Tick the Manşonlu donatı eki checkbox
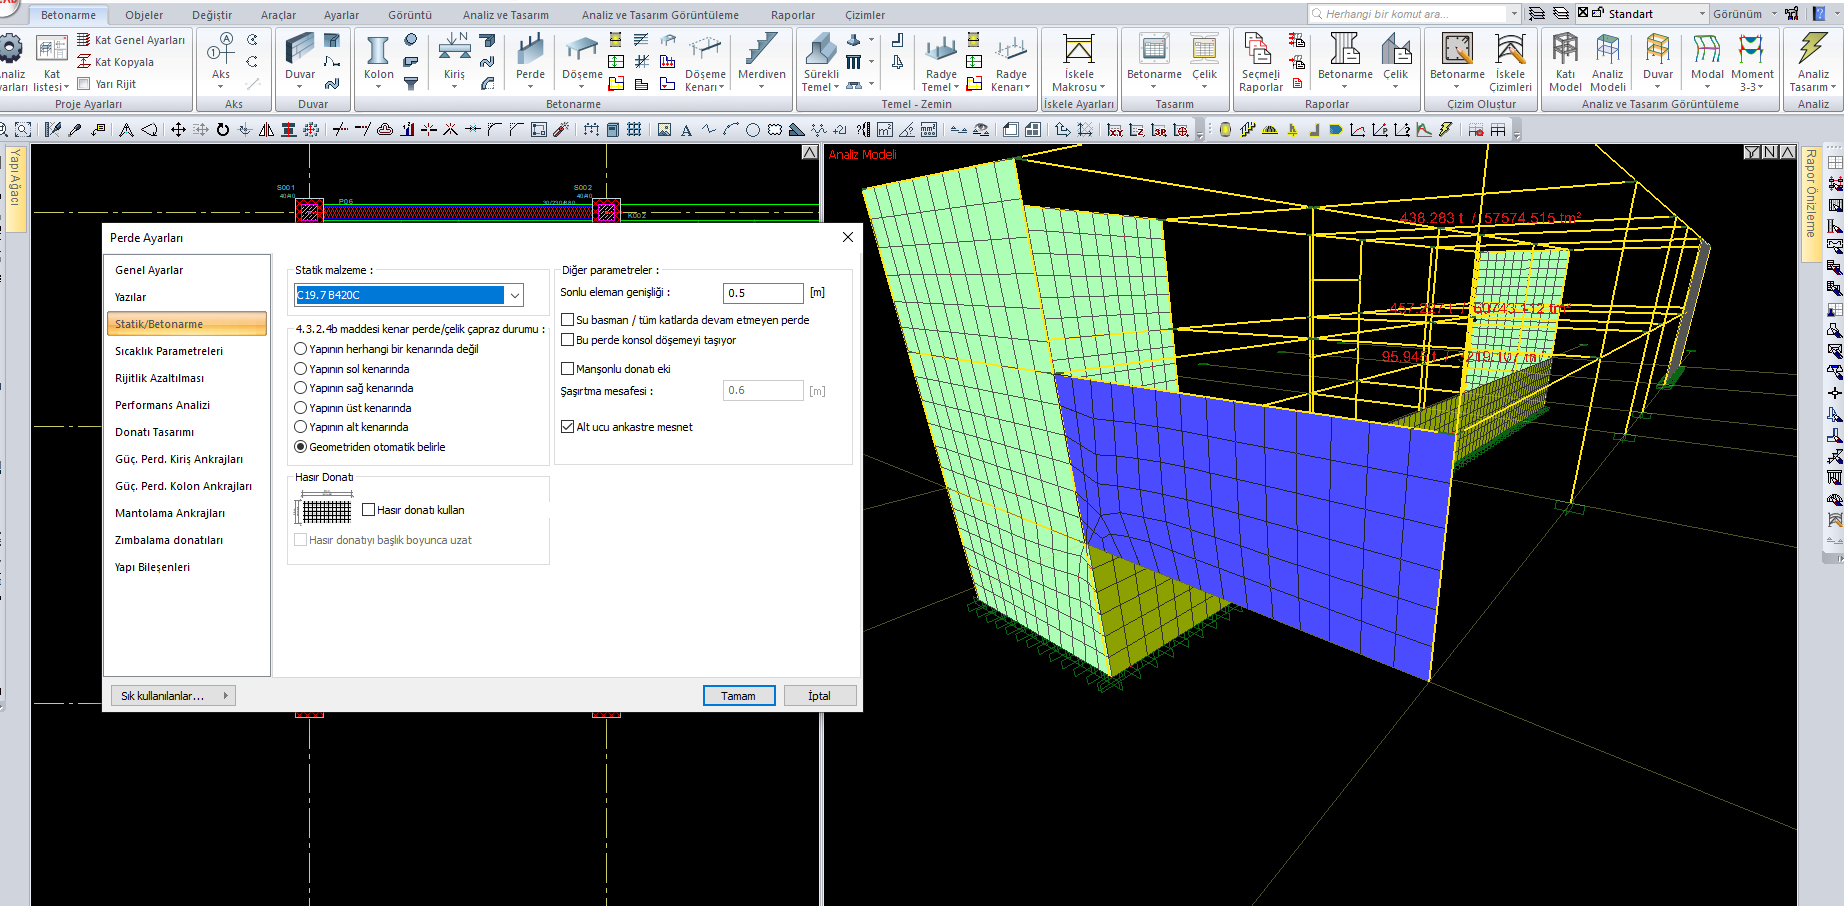Image resolution: width=1844 pixels, height=906 pixels. click(x=568, y=369)
